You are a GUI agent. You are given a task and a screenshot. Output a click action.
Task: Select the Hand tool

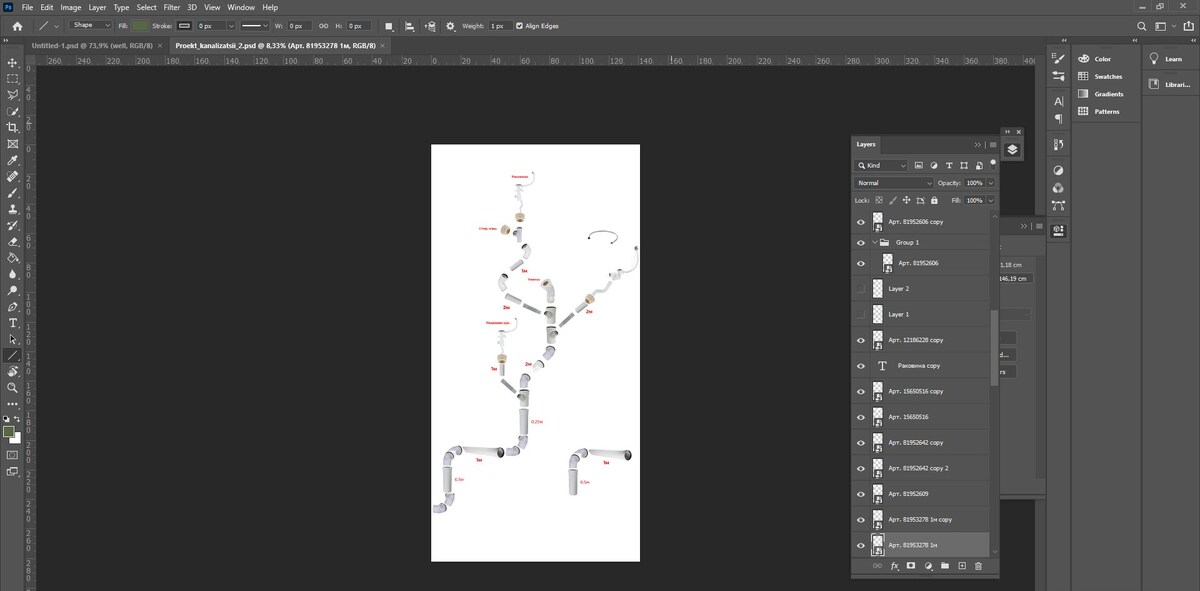pyautogui.click(x=12, y=371)
